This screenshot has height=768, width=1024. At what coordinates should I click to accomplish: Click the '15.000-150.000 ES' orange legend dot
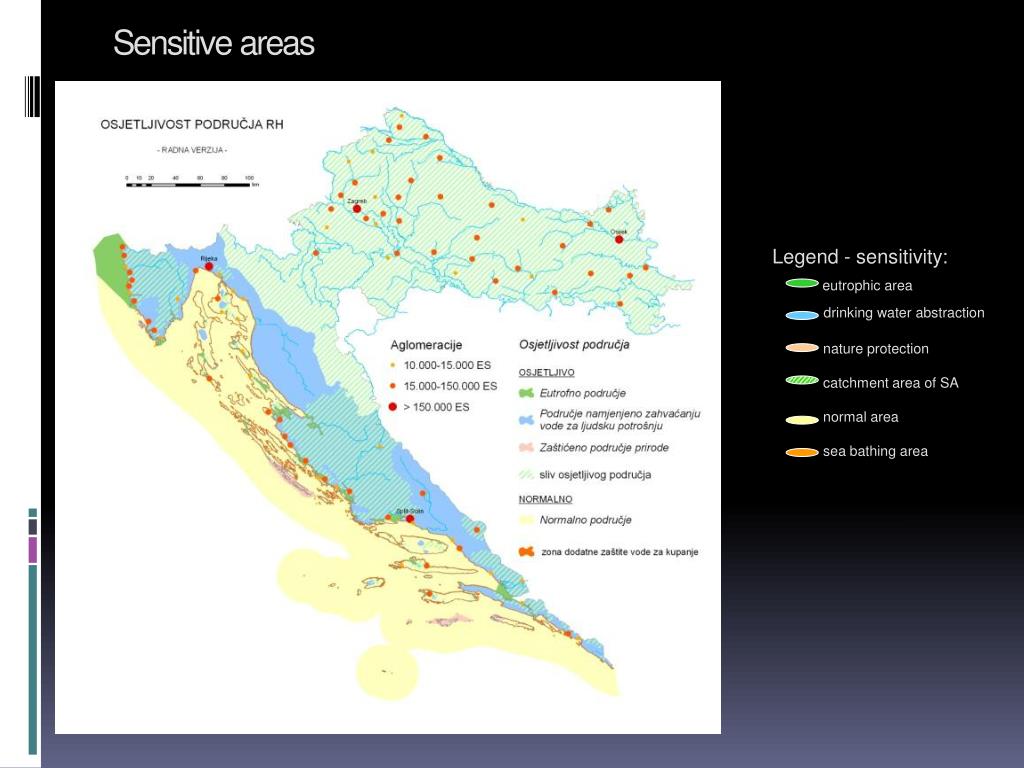[392, 386]
